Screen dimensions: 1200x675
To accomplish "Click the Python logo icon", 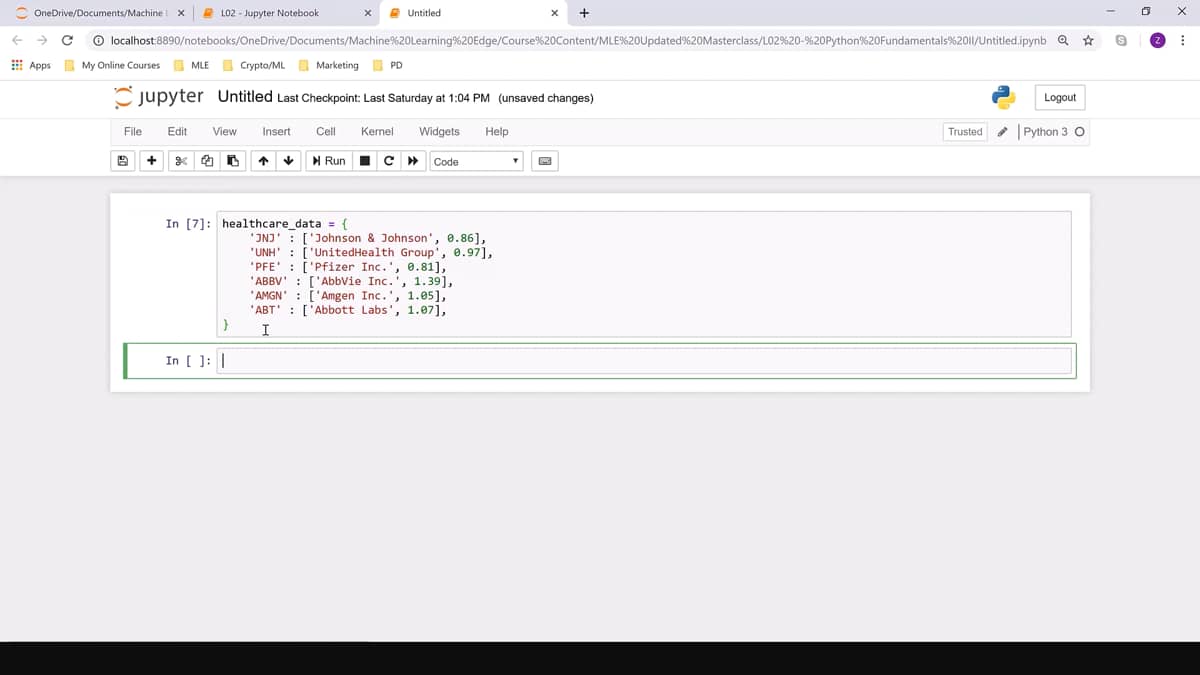I will click(x=1004, y=97).
